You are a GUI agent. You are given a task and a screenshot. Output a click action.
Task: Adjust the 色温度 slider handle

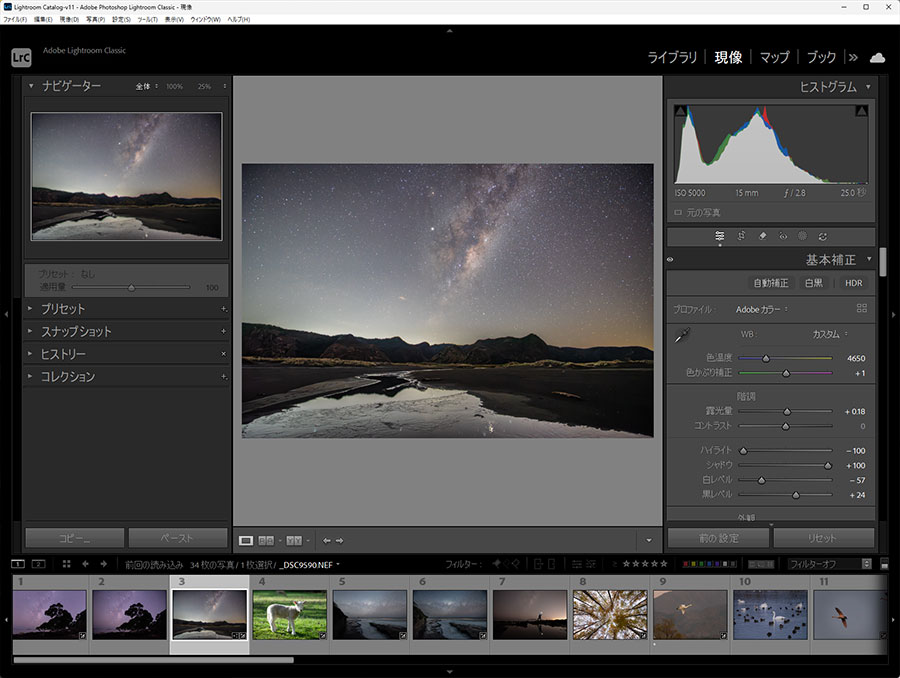[x=766, y=358]
